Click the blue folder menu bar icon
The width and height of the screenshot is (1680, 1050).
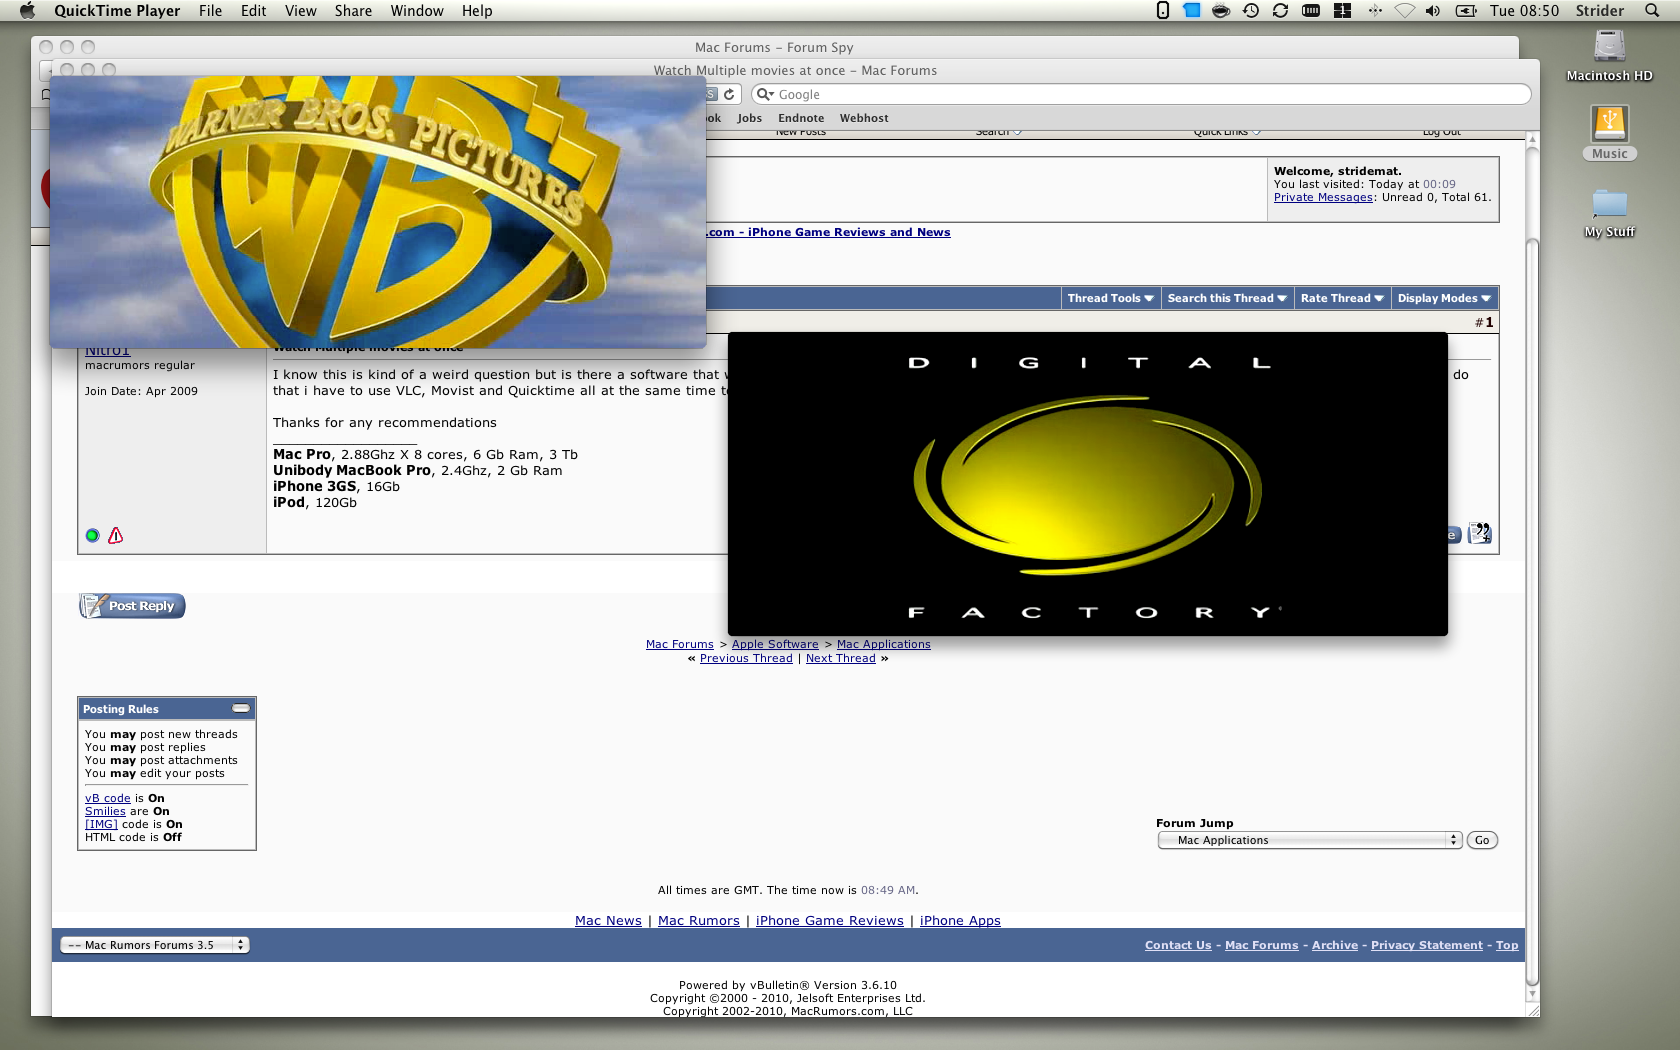1192,11
